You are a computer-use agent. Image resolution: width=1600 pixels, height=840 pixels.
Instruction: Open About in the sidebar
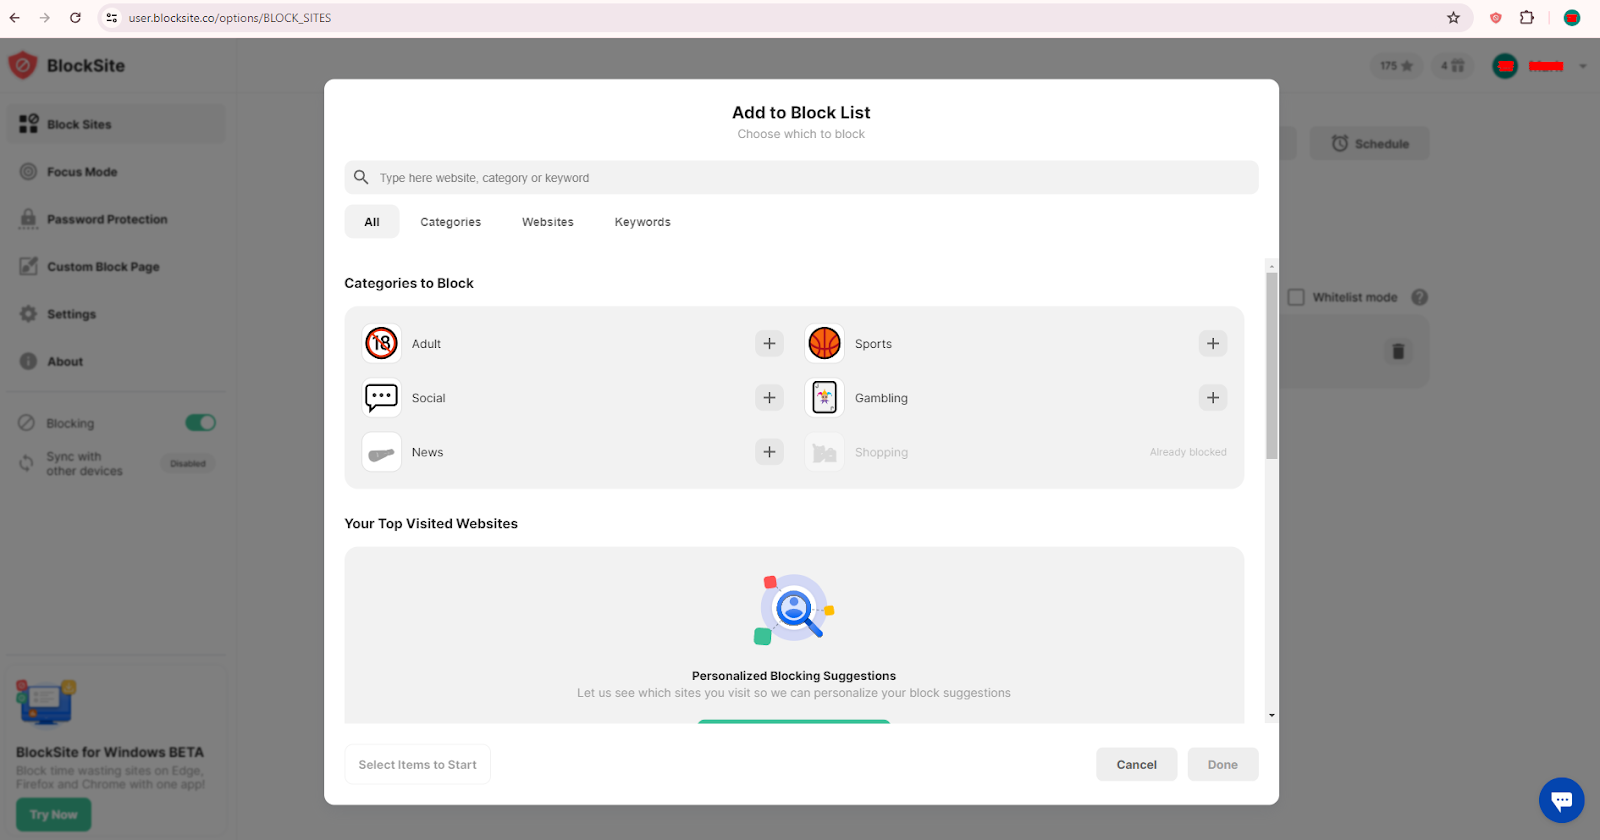pos(117,362)
